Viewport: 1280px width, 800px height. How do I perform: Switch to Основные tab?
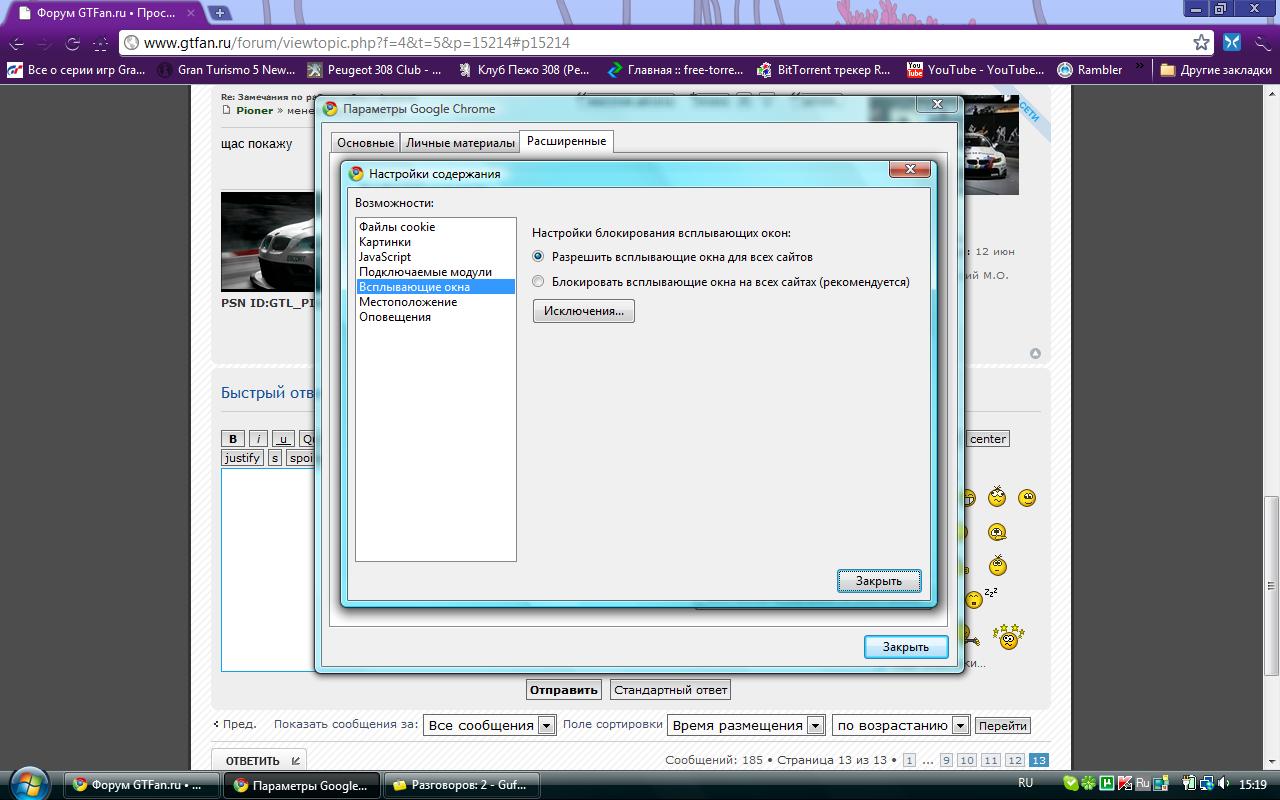click(365, 143)
